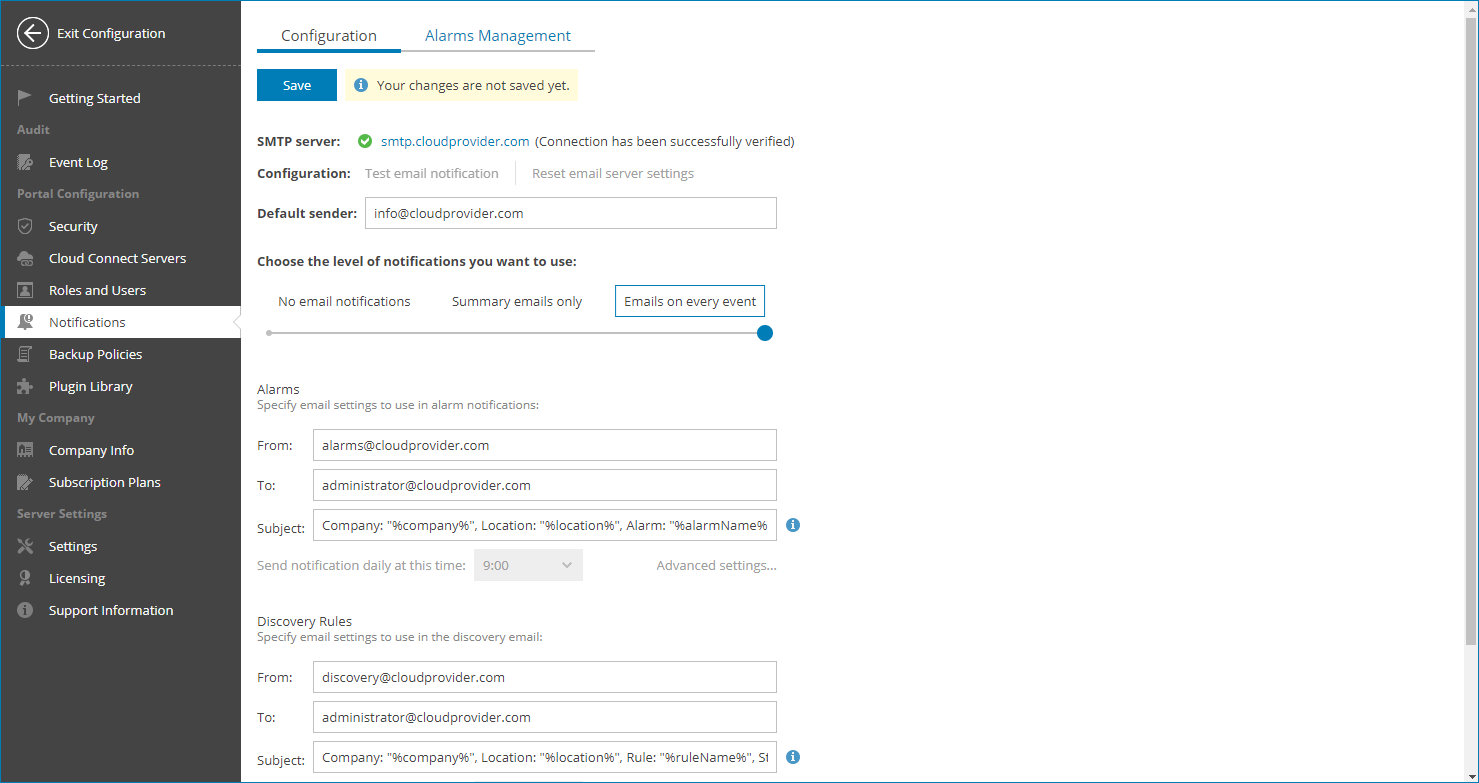This screenshot has width=1479, height=783.
Task: Click the info icon beside the Alarms Subject
Action: coord(792,524)
